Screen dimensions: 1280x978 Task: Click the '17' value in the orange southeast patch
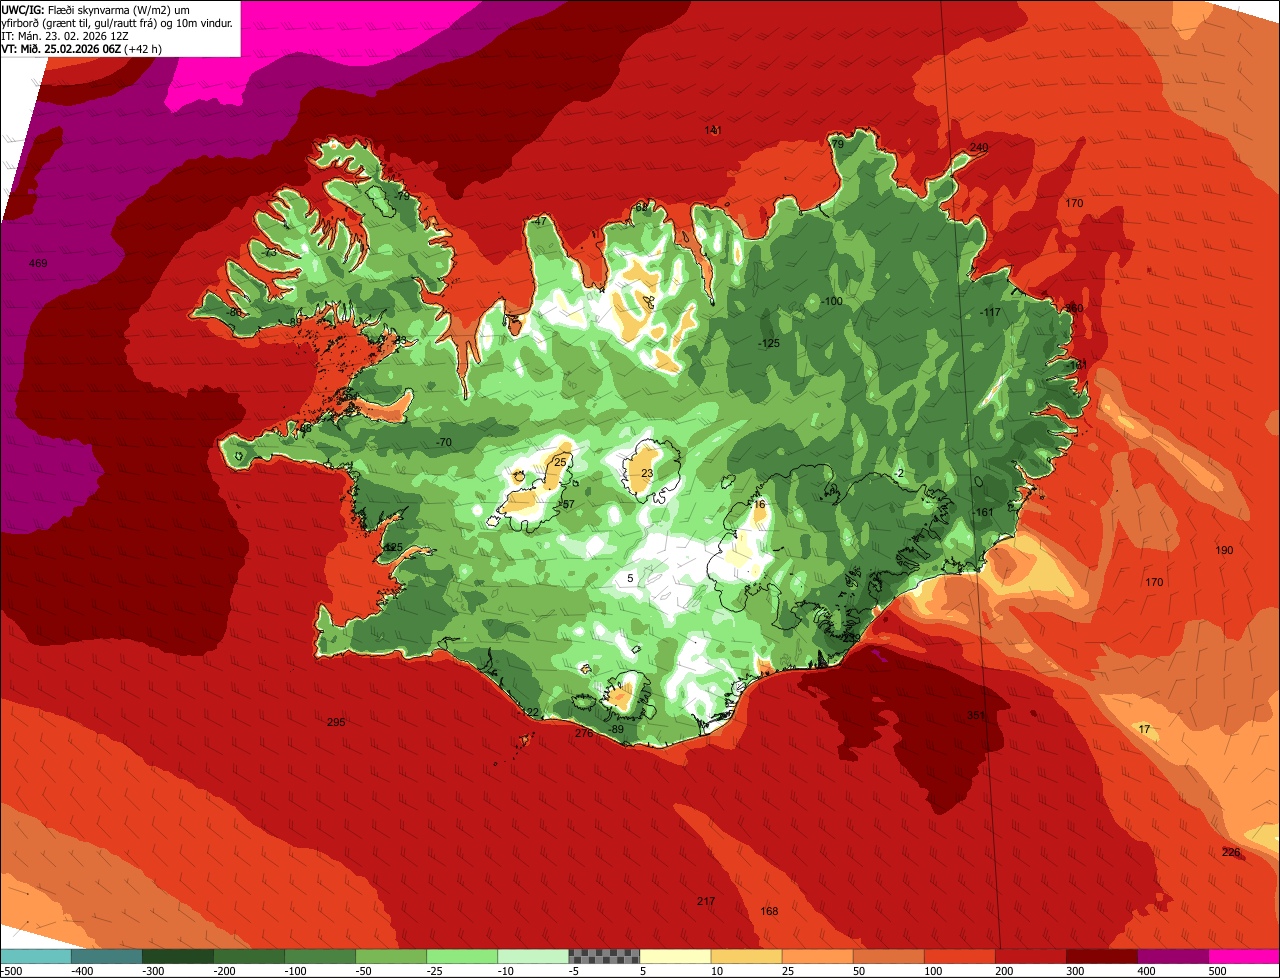[x=1144, y=730]
